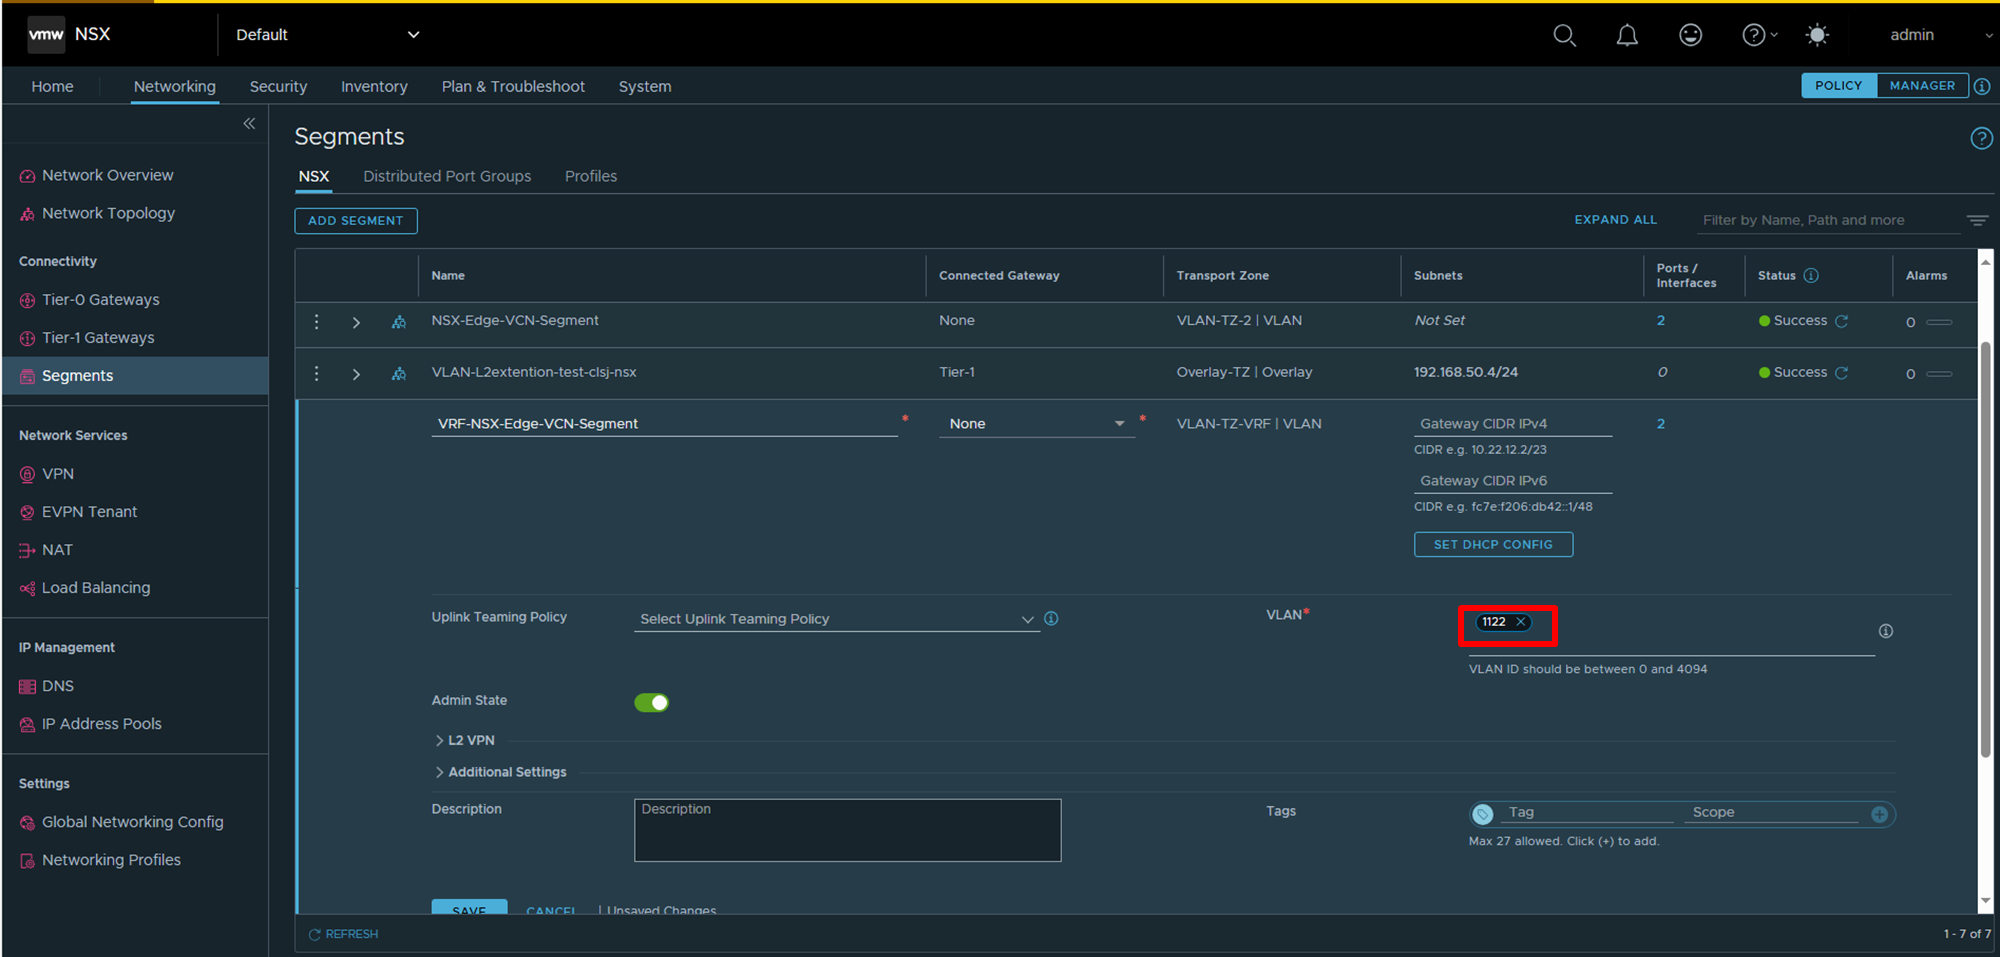Click the search magnifier icon in header
This screenshot has height=957, width=2000.
(1564, 35)
